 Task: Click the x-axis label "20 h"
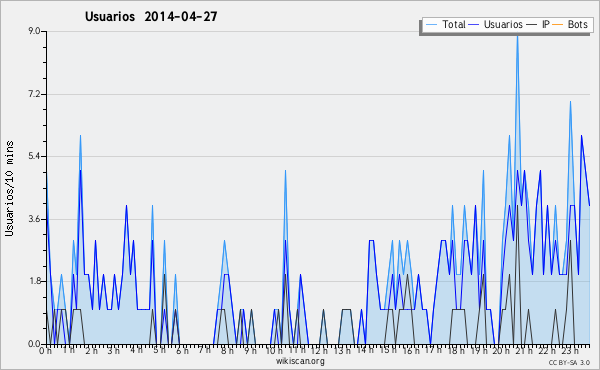pyautogui.click(x=501, y=350)
